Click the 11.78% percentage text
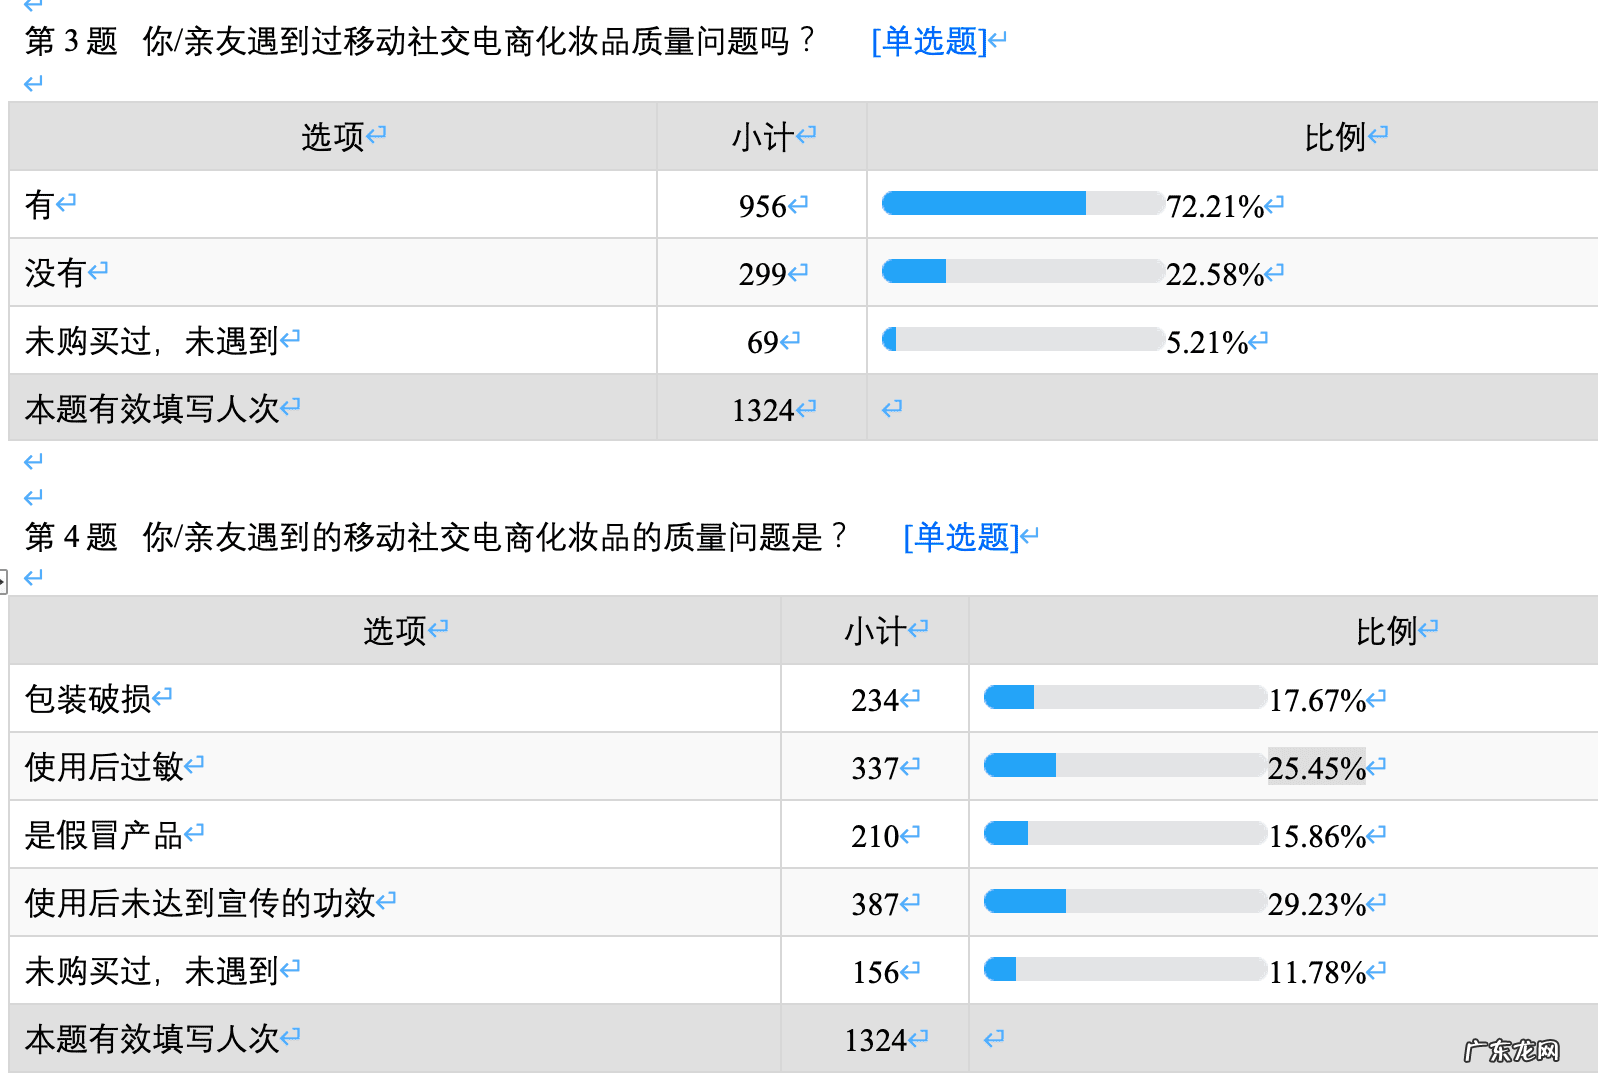This screenshot has height=1080, width=1598. tap(1317, 971)
